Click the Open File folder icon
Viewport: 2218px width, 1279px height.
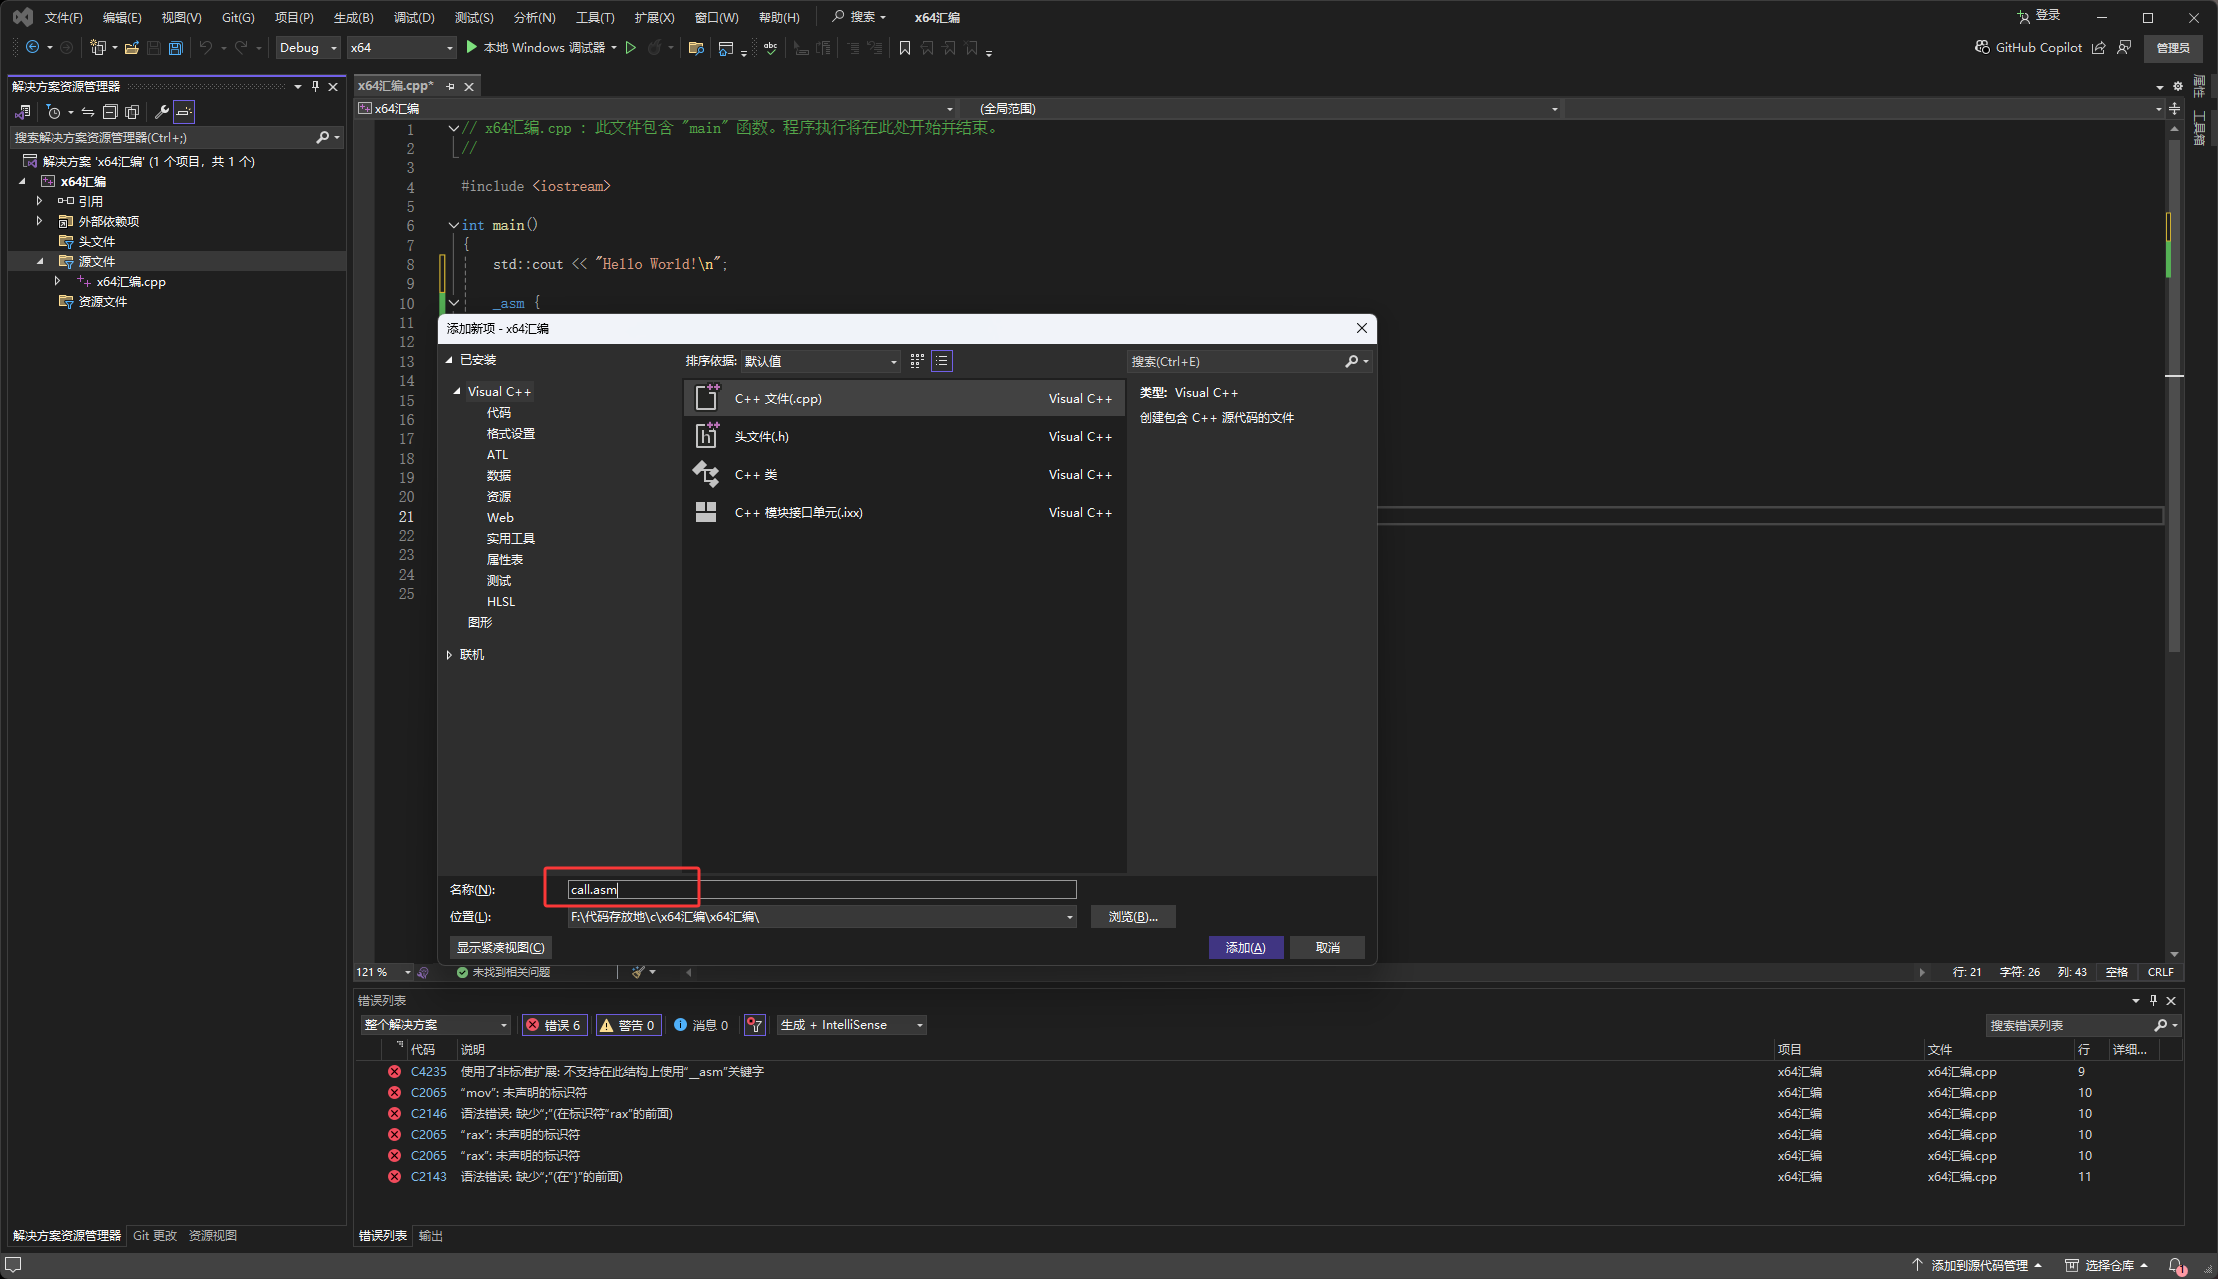[131, 48]
